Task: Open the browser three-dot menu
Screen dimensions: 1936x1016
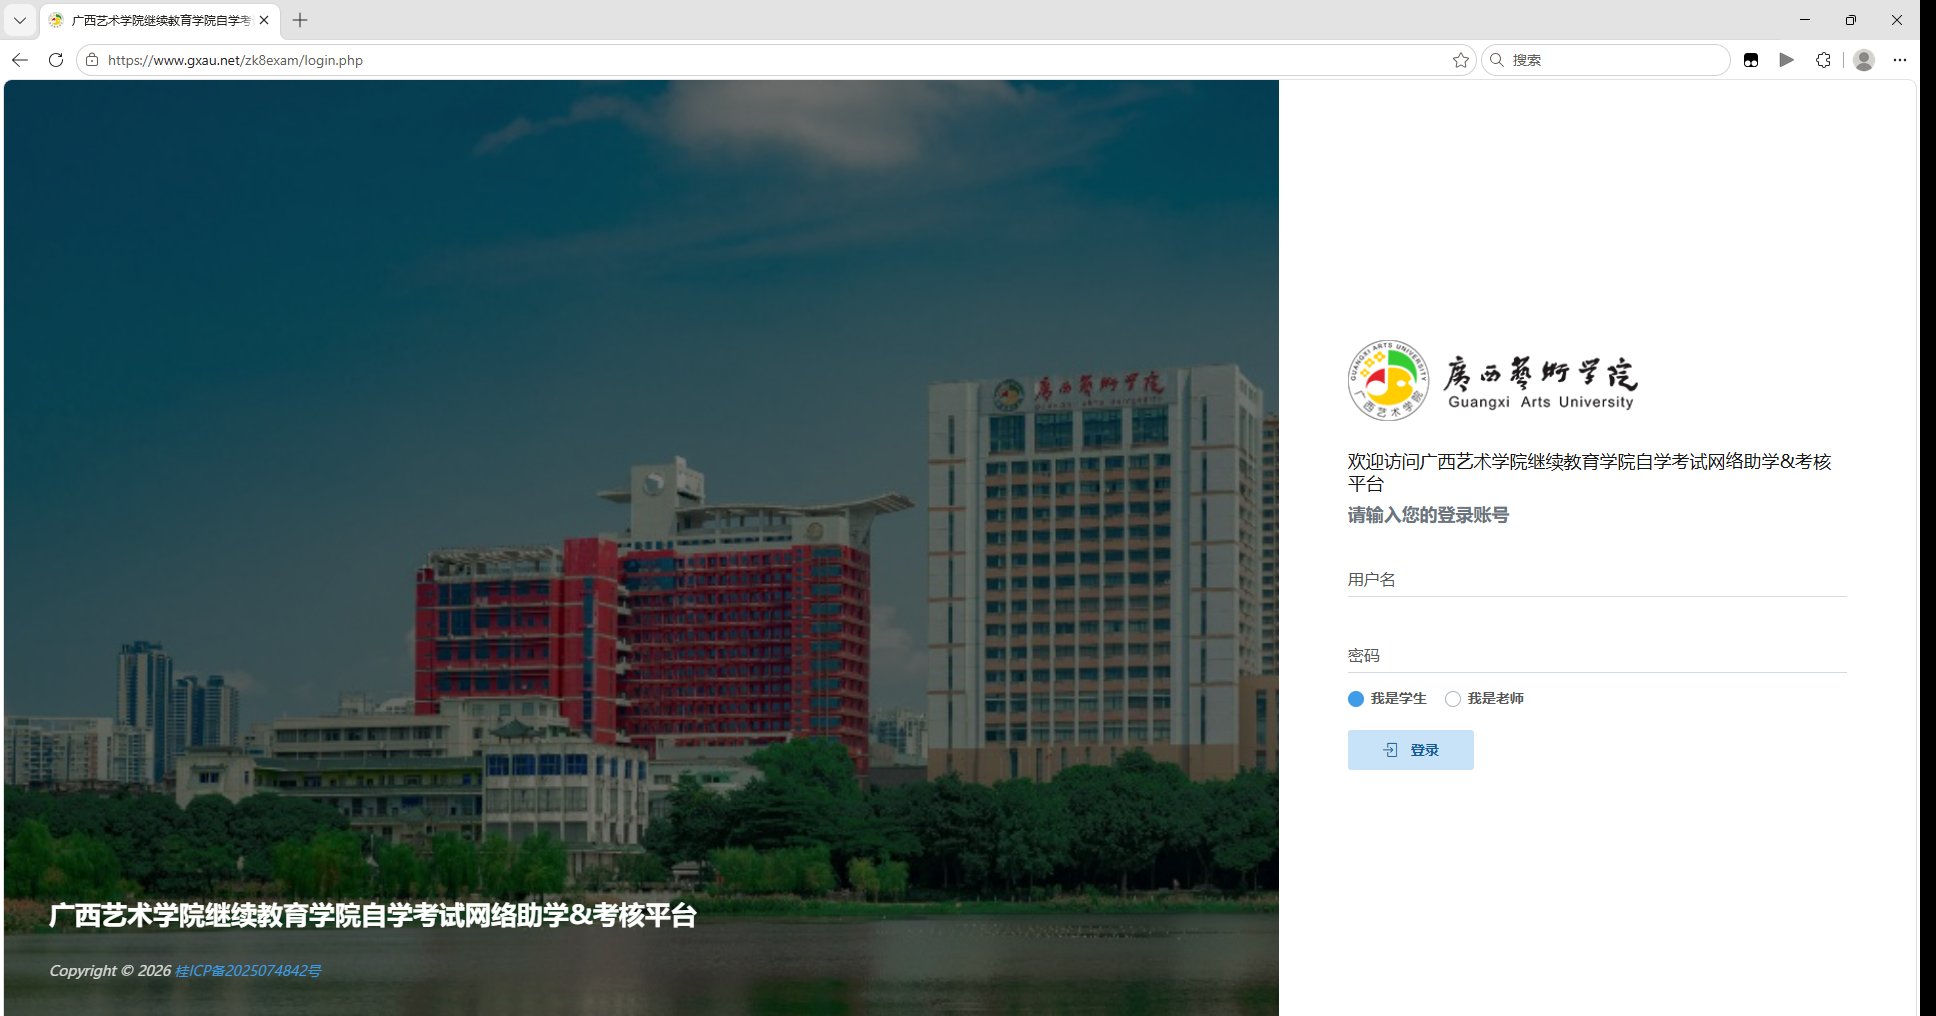Action: [1900, 60]
